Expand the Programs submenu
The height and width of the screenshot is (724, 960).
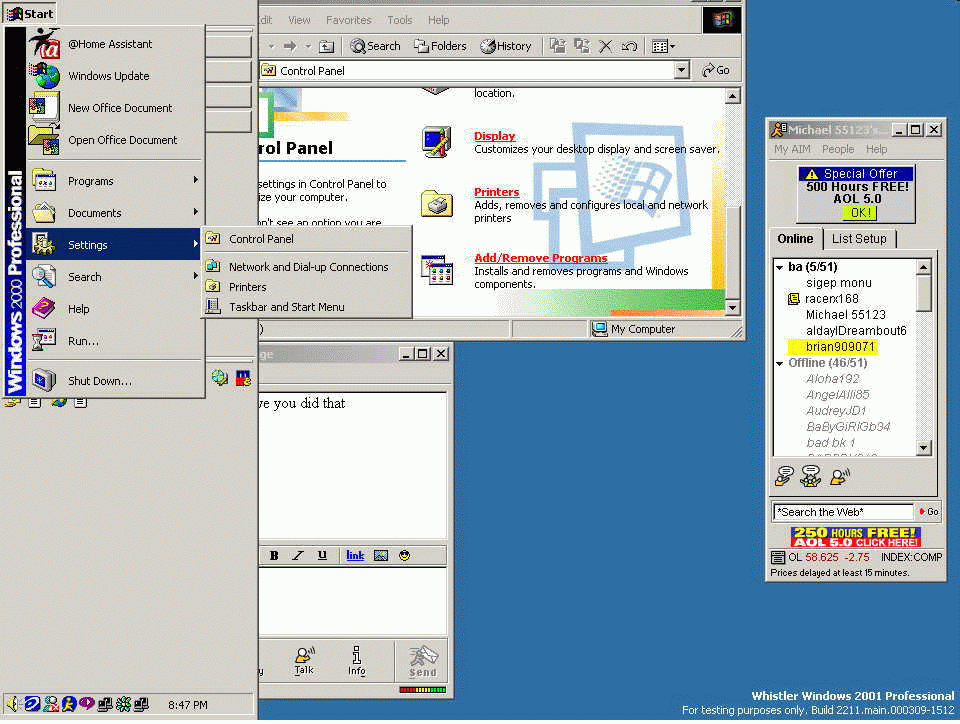click(x=114, y=181)
